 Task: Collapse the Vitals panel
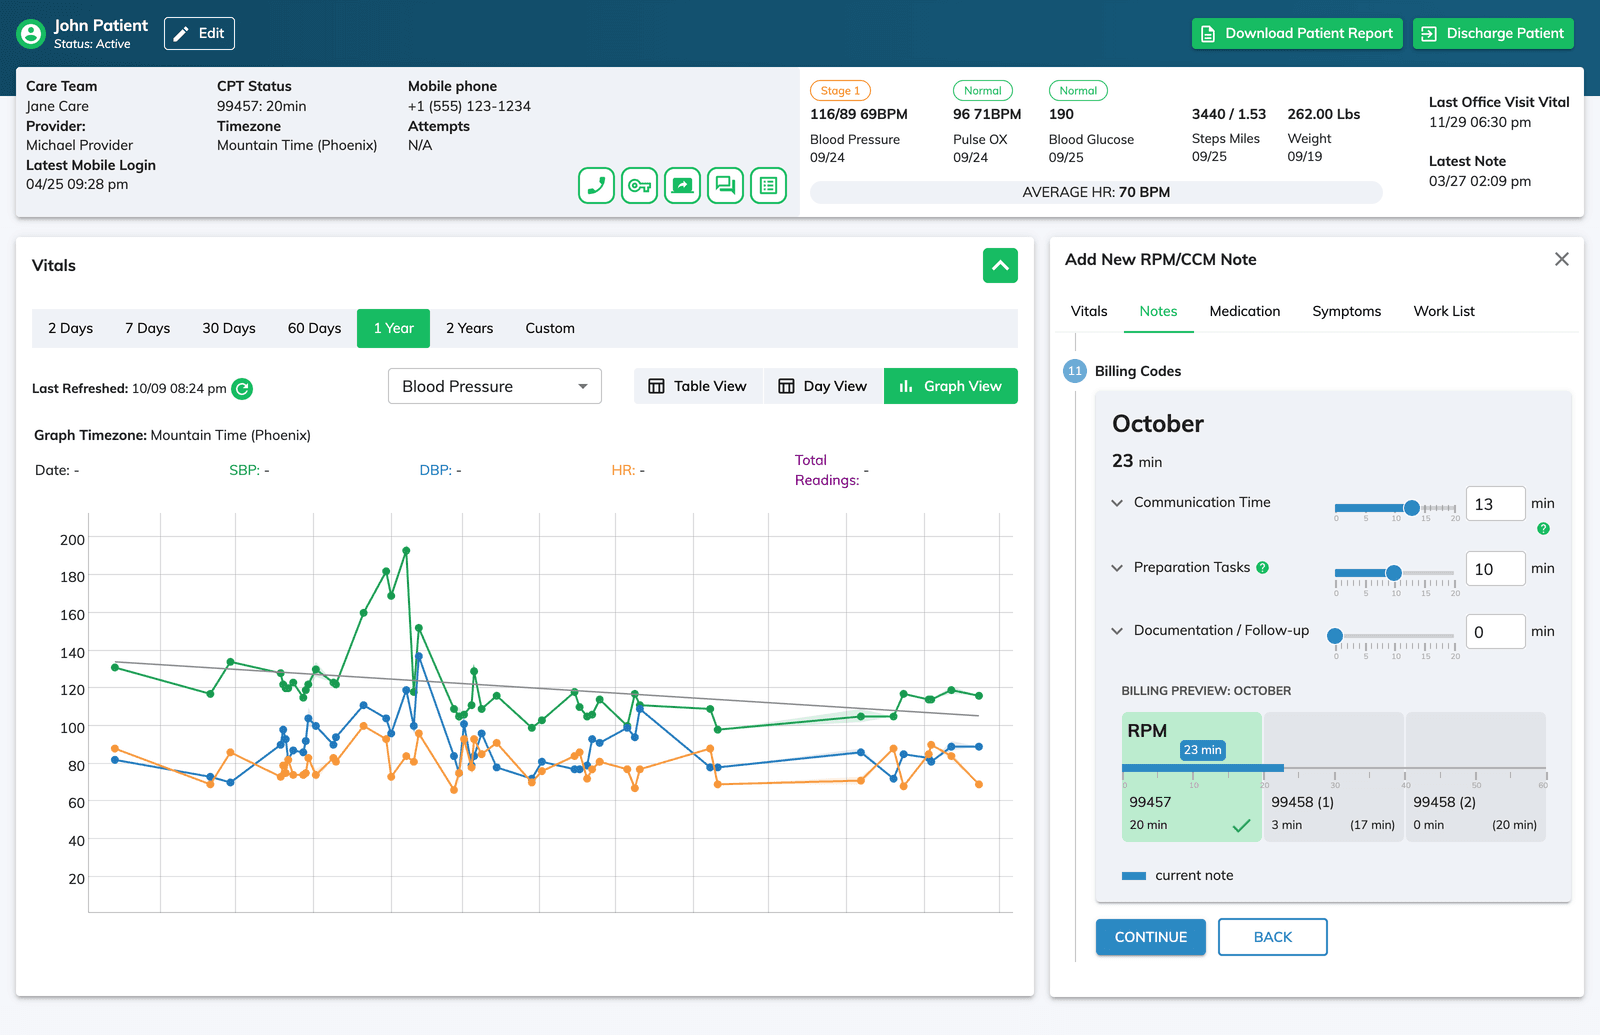1000,266
